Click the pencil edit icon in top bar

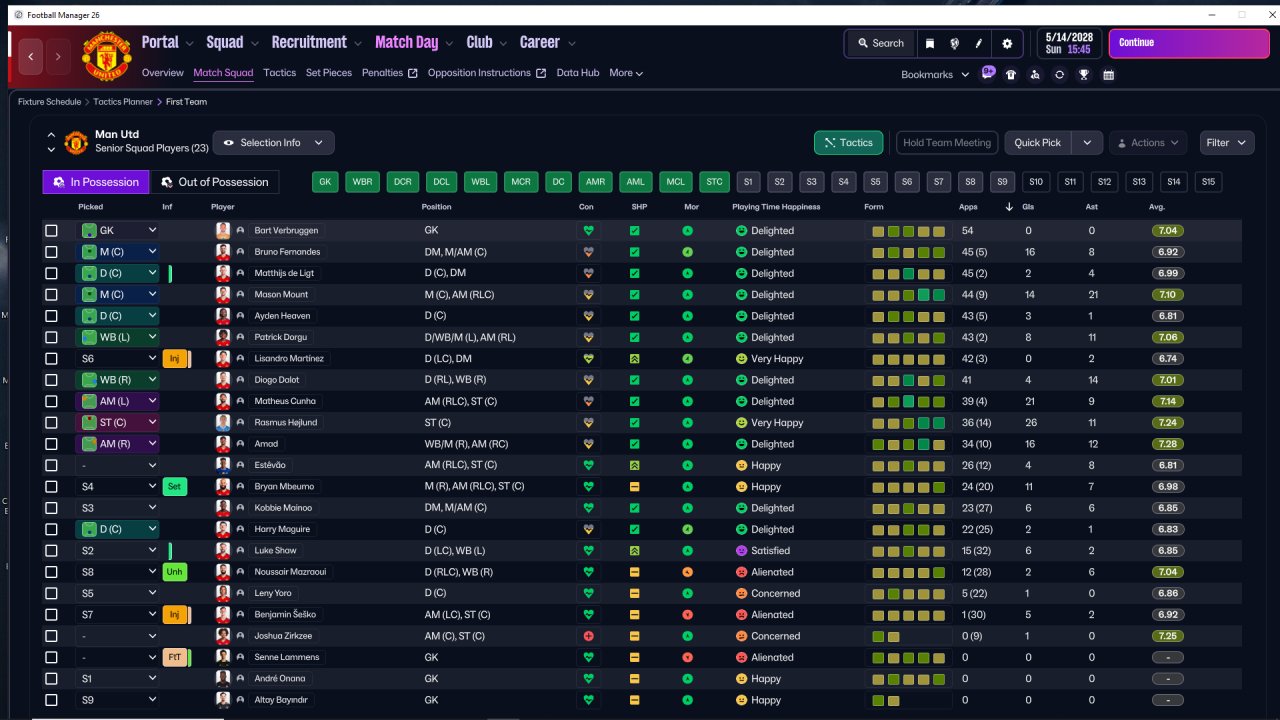[980, 43]
